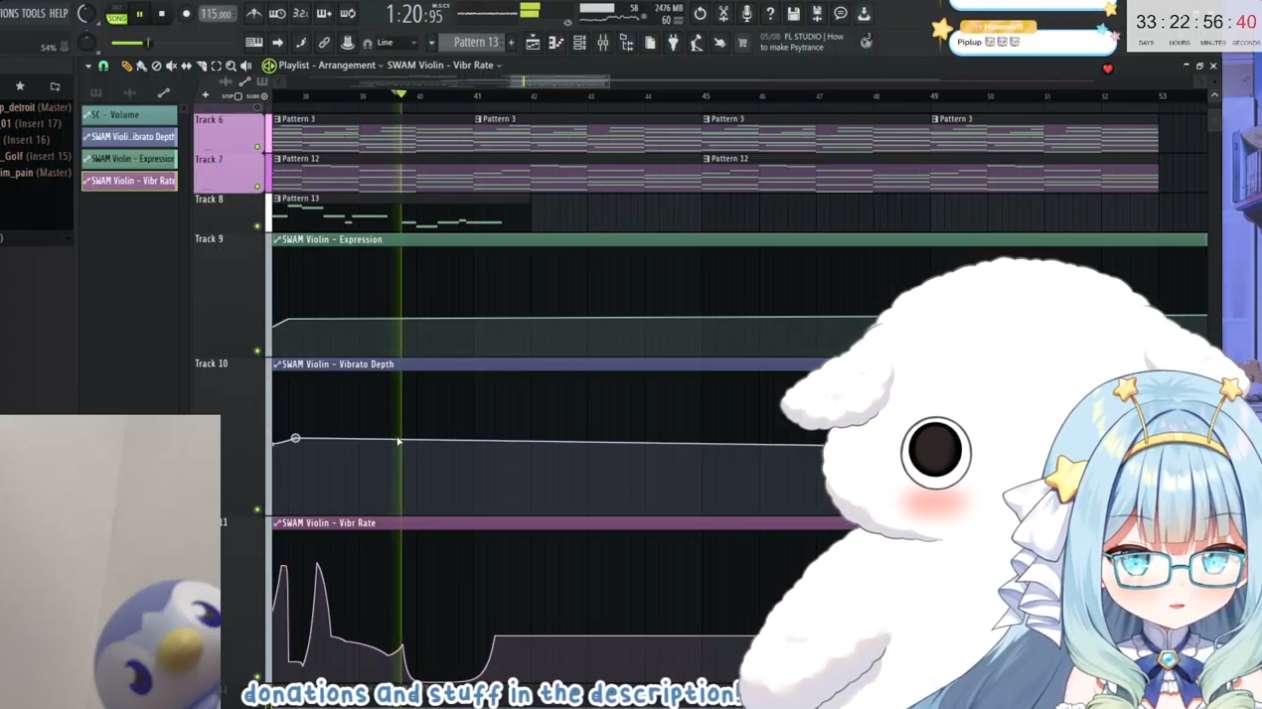
Task: Select 'SC - Volume' in the picker
Action: [130, 115]
